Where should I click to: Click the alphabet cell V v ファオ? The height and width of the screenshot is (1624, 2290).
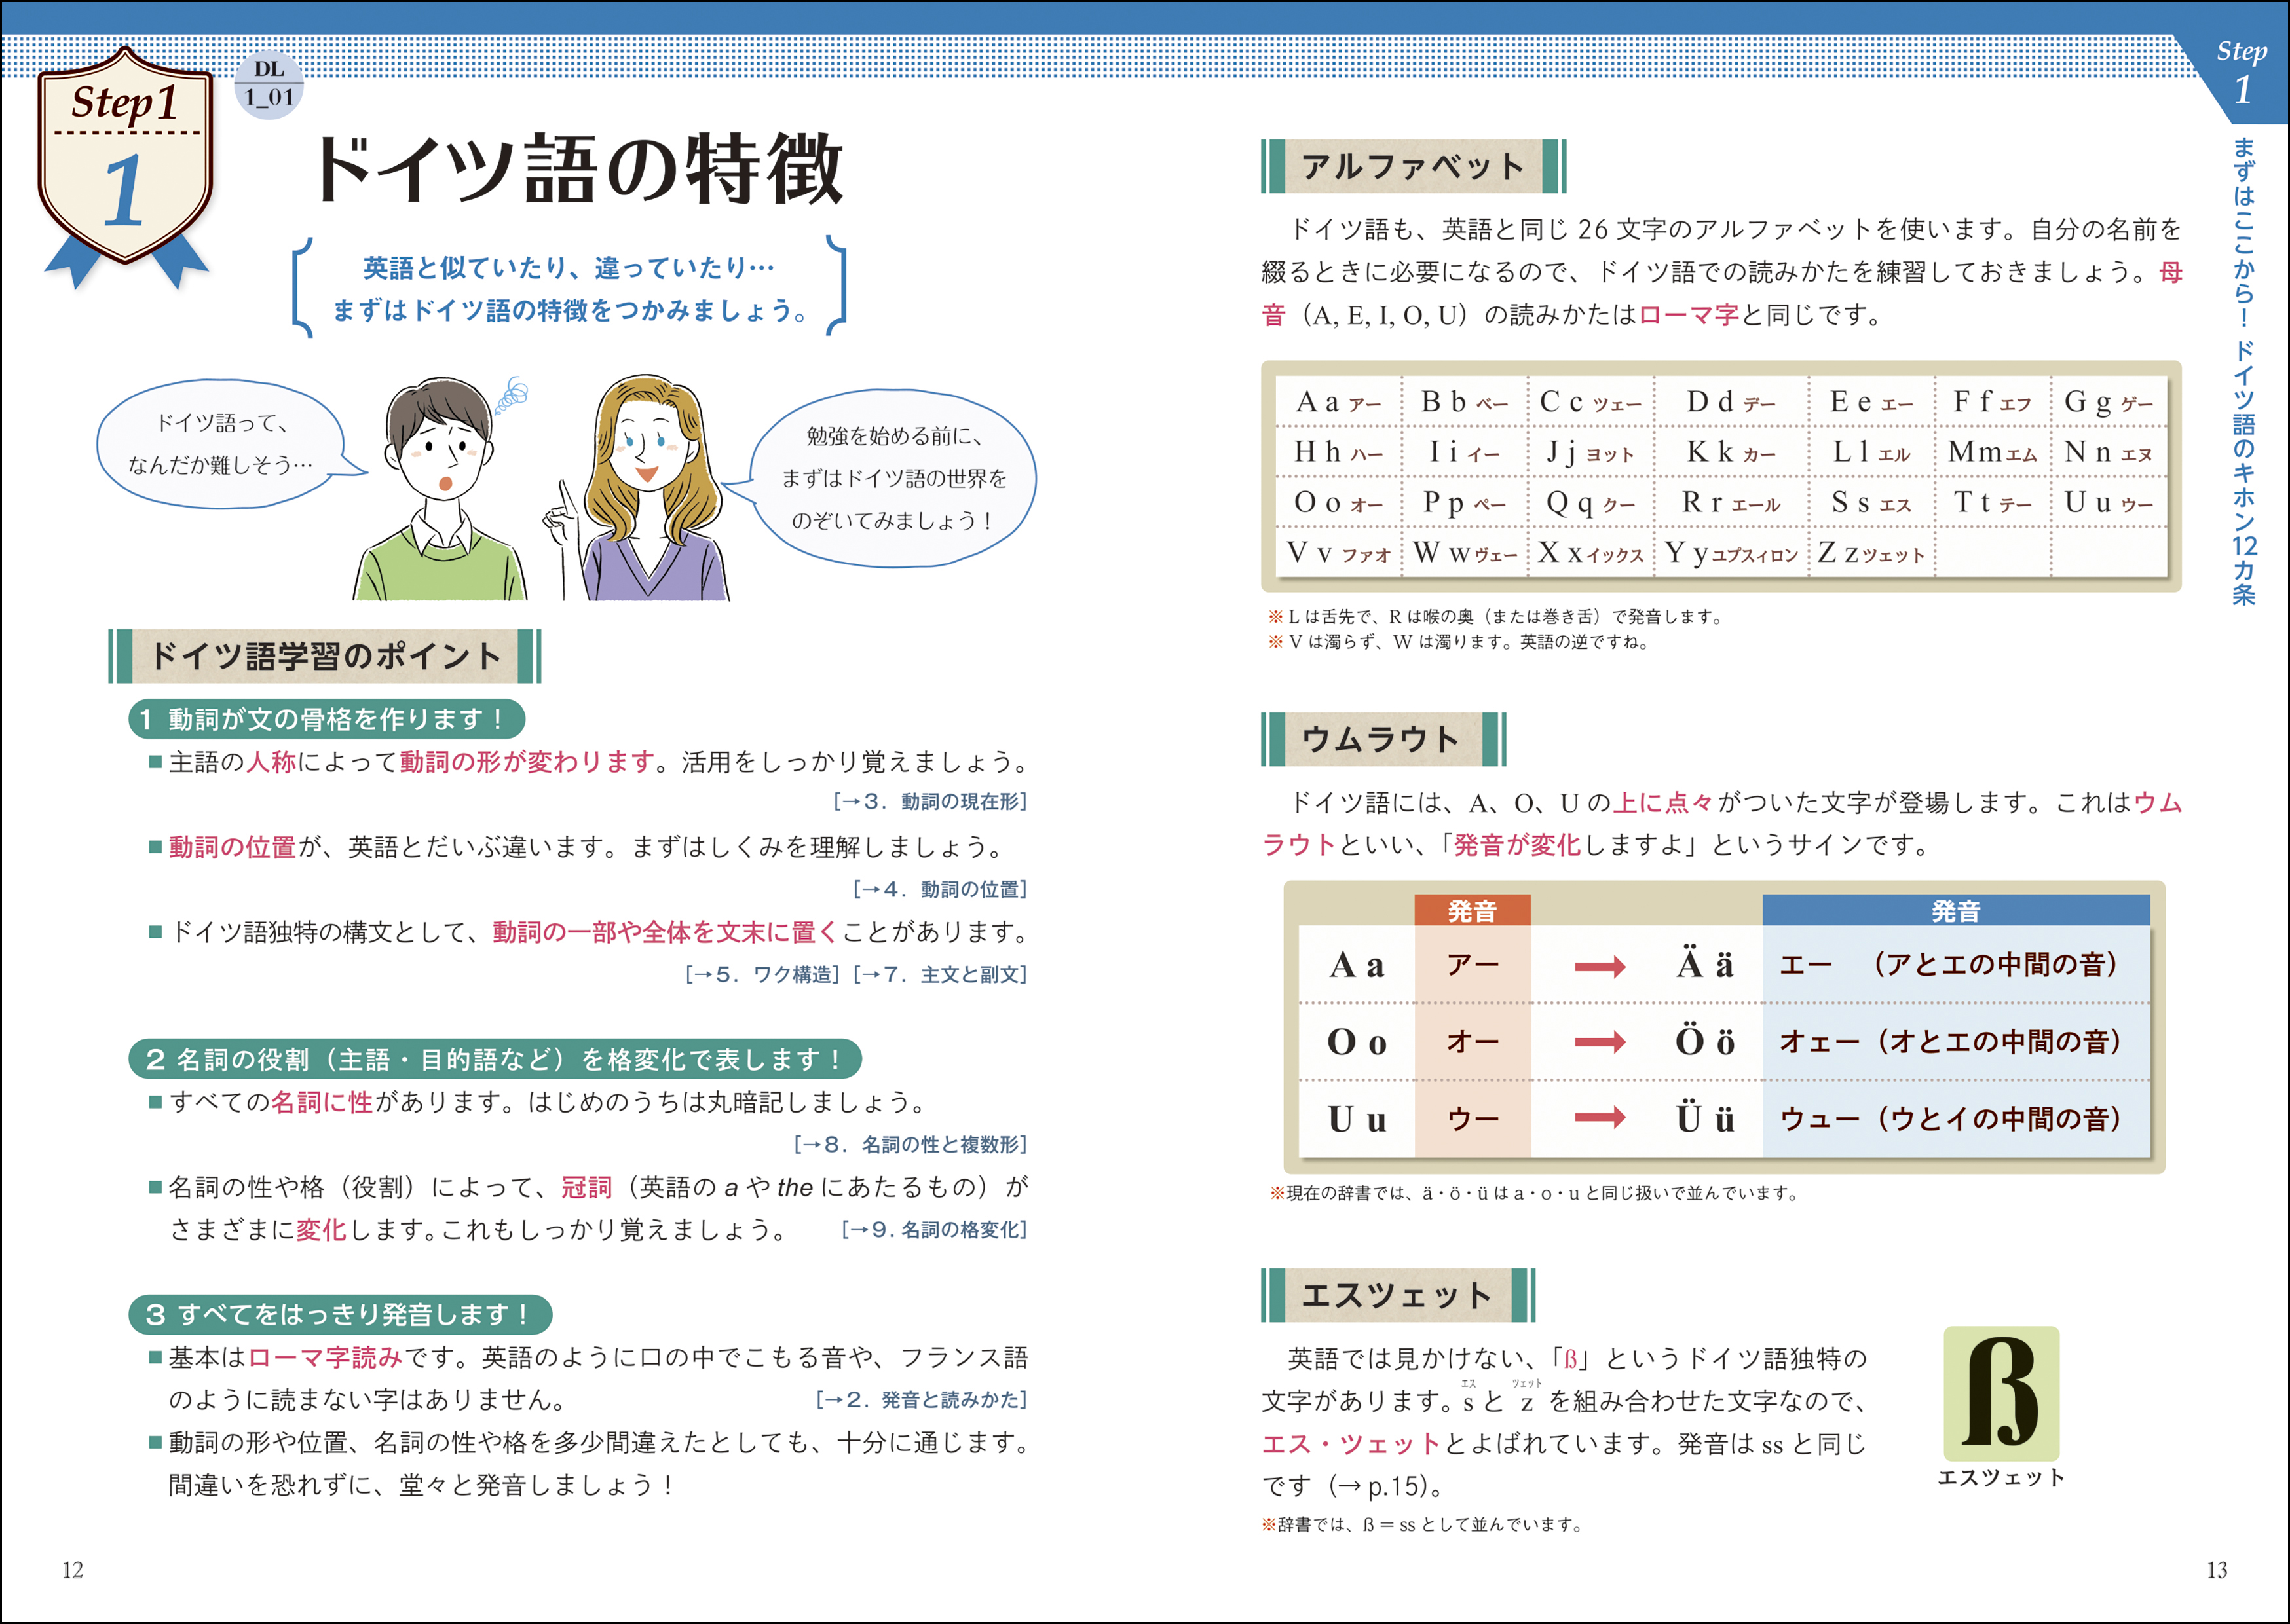click(1338, 553)
